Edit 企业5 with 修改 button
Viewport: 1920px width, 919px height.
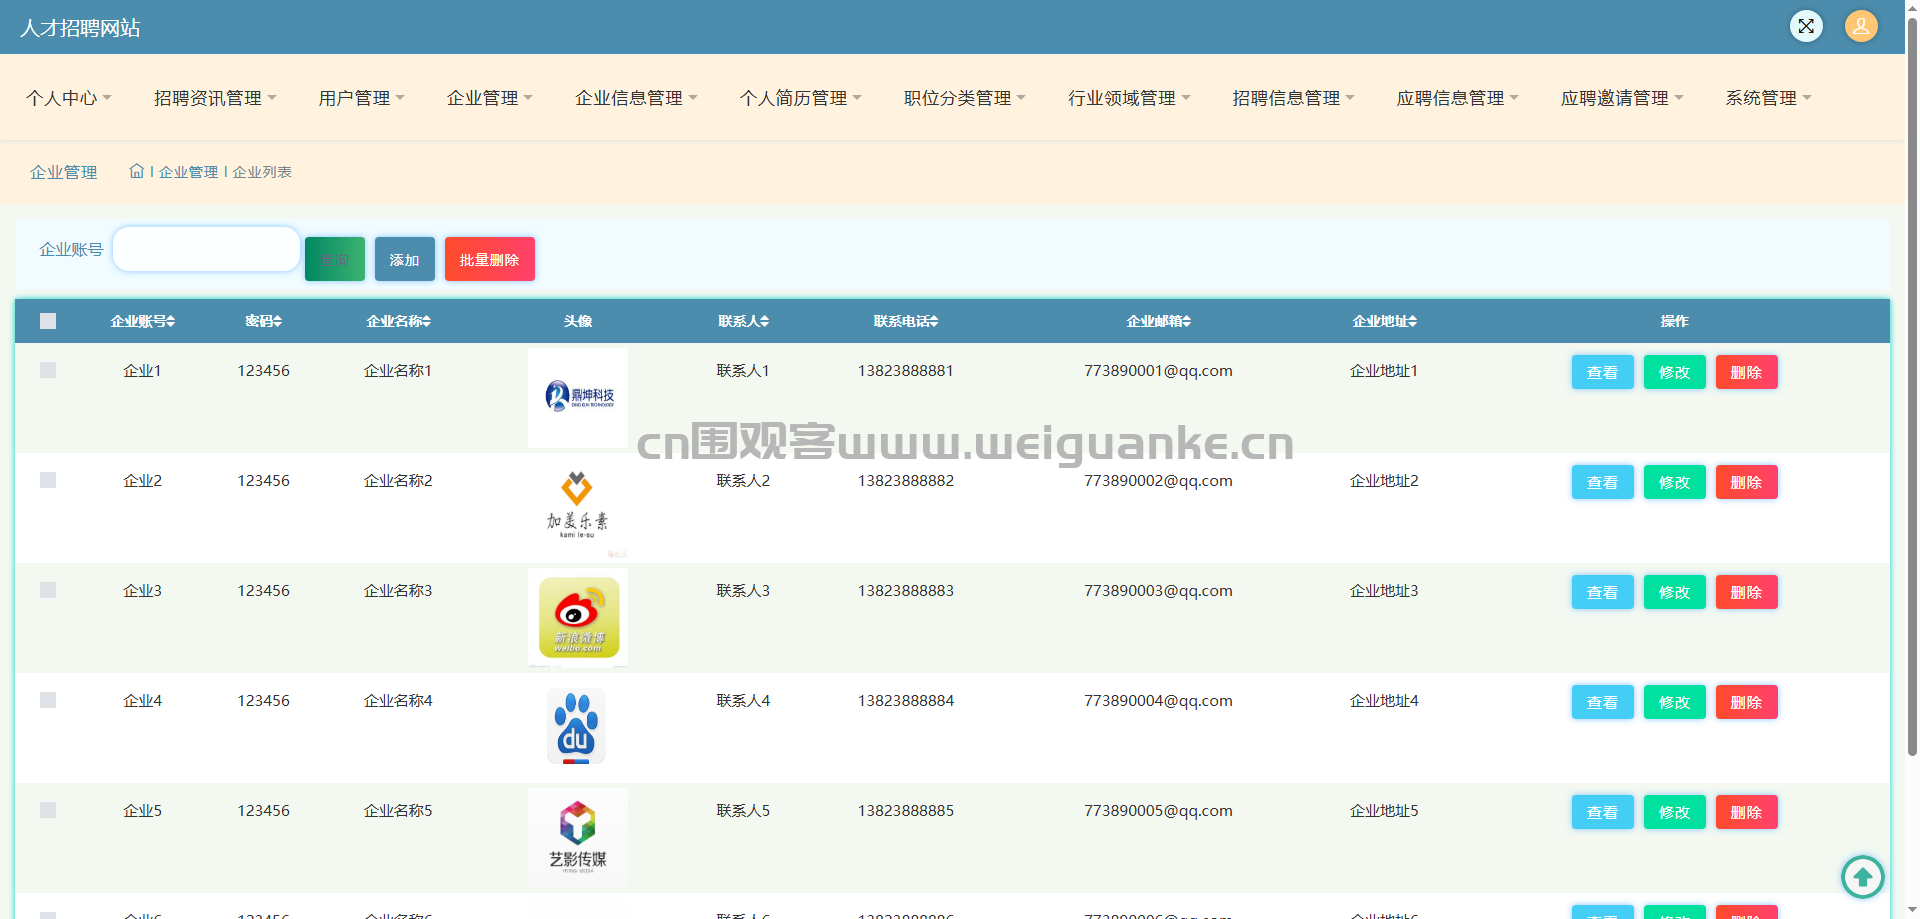1674,812
